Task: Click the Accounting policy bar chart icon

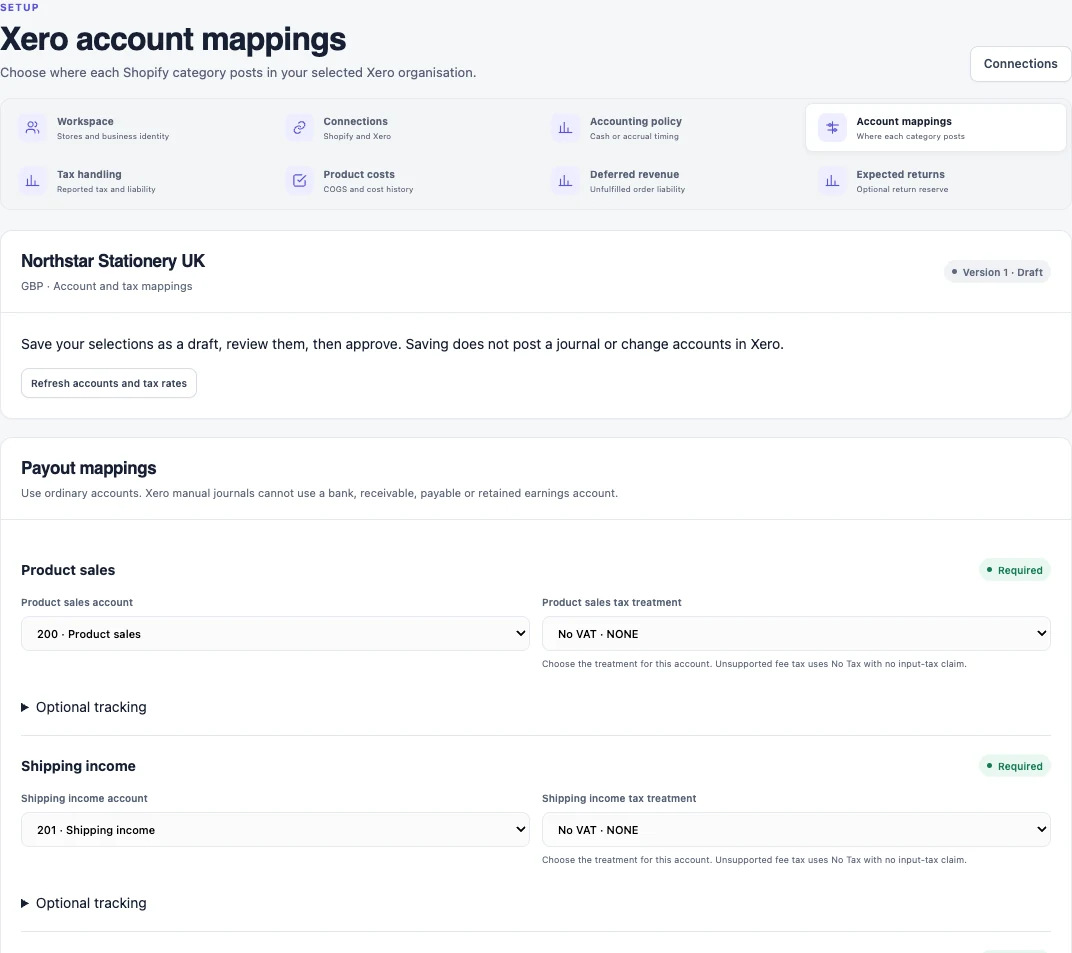Action: click(565, 128)
